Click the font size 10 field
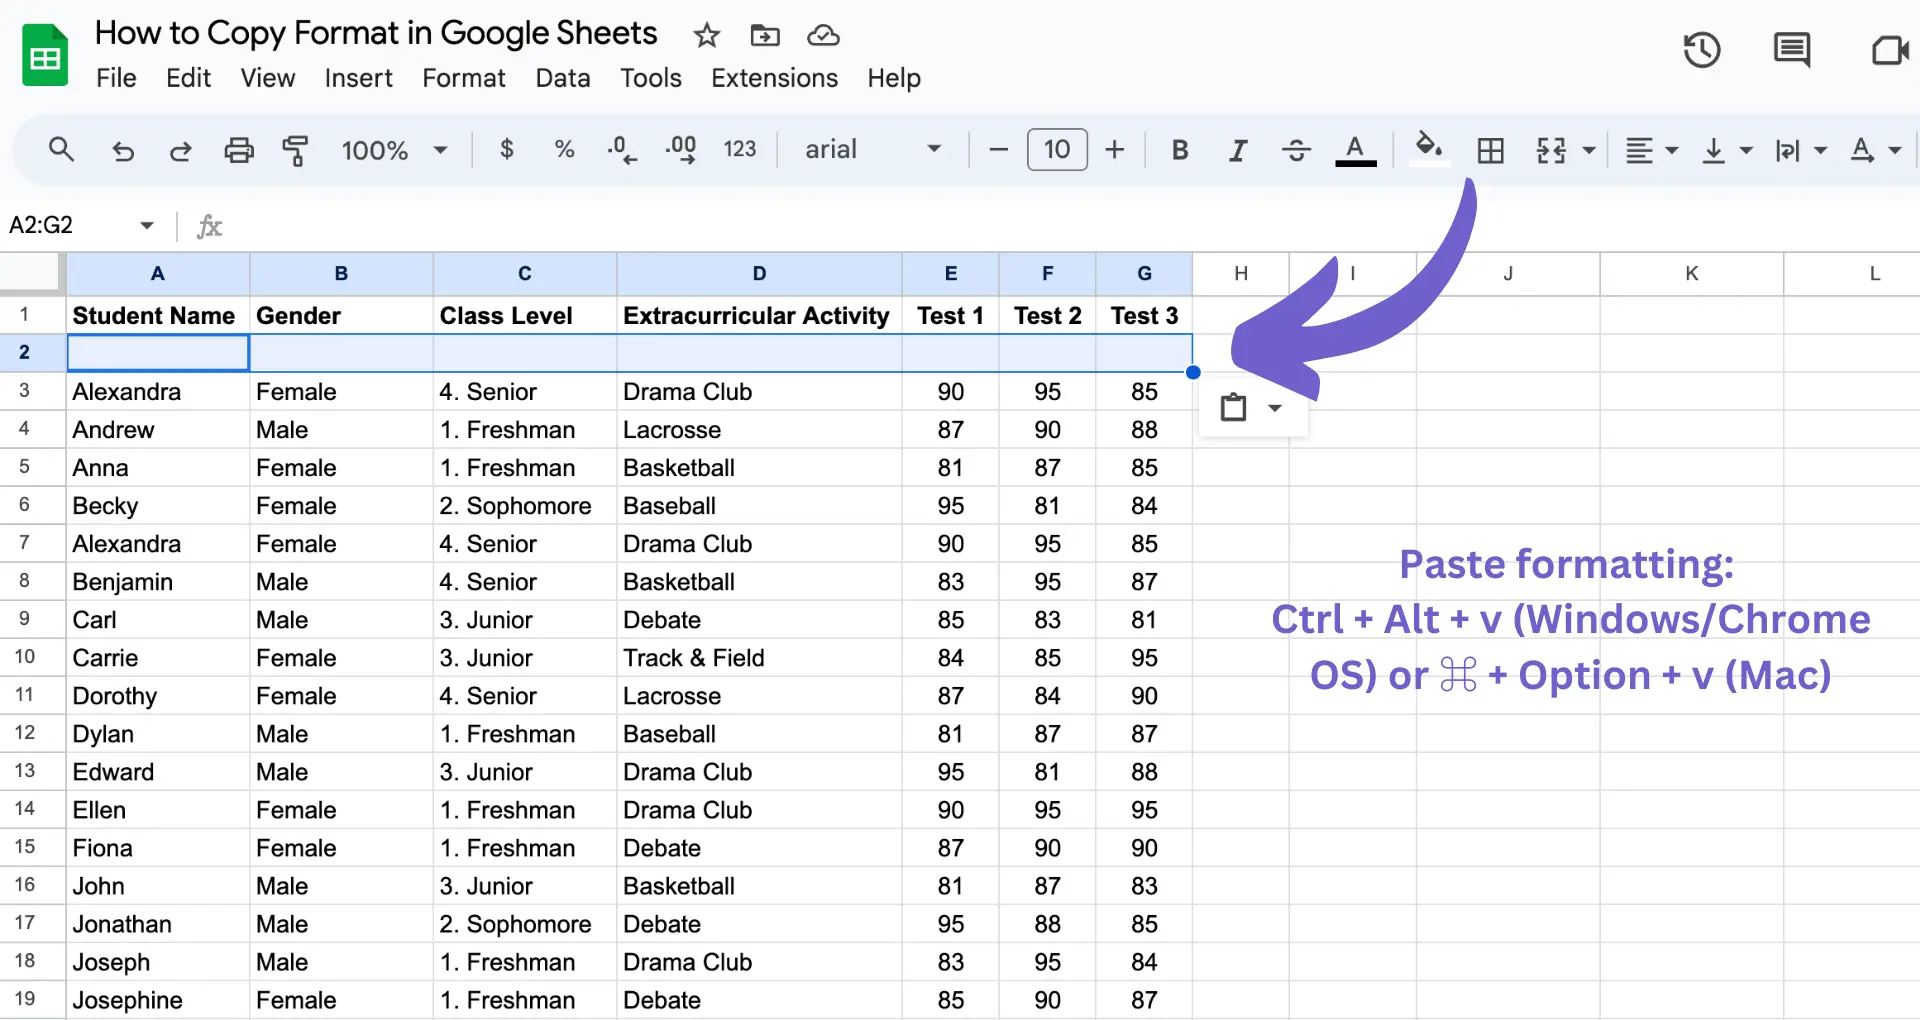1920x1020 pixels. tap(1057, 150)
